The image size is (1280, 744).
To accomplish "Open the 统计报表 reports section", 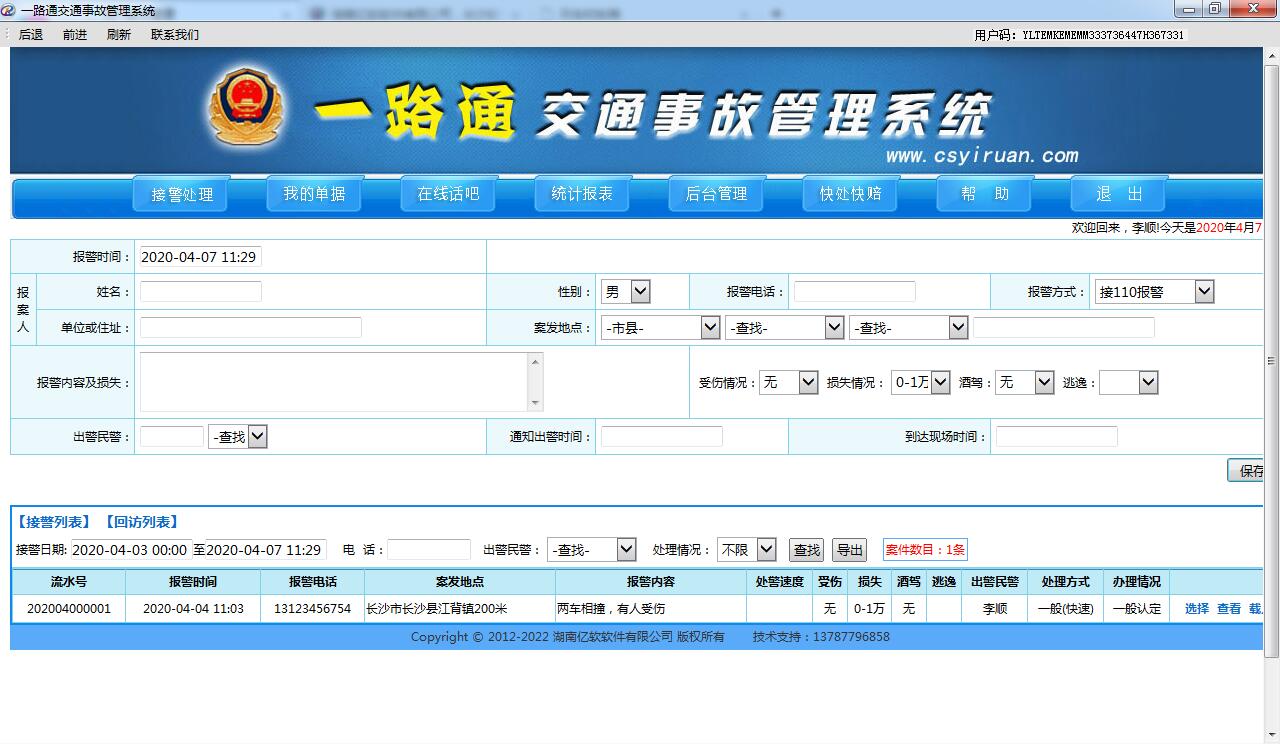I will (581, 194).
